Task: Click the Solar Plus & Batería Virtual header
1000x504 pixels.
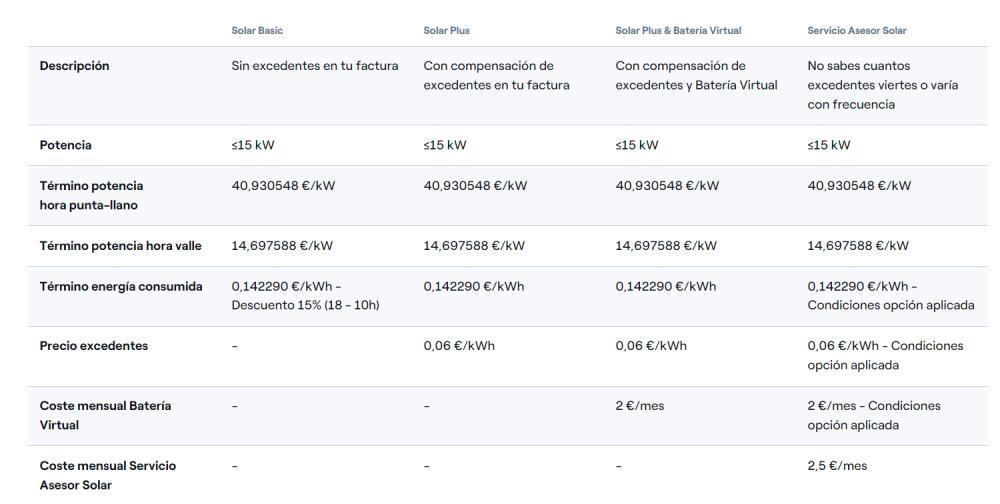Action: [x=678, y=31]
